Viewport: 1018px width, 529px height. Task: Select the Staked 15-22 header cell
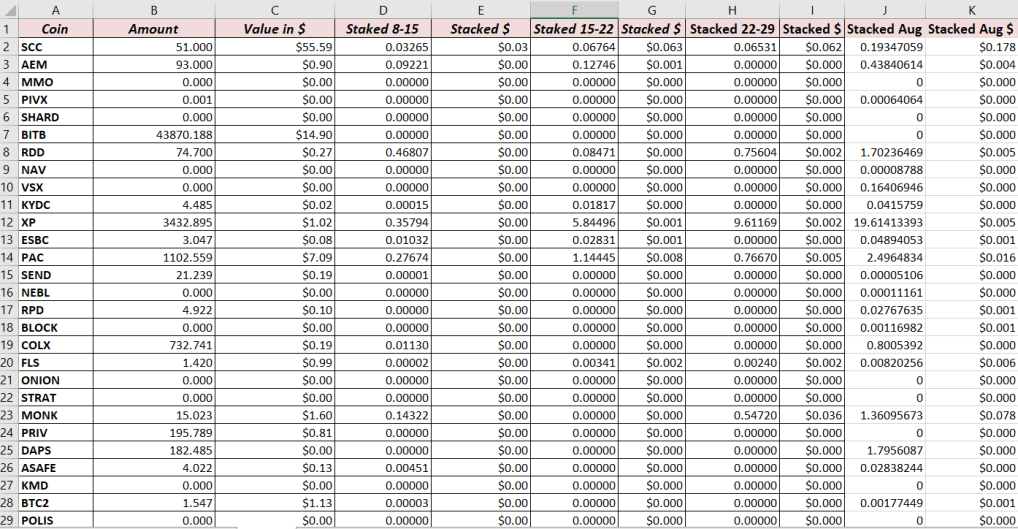(574, 29)
